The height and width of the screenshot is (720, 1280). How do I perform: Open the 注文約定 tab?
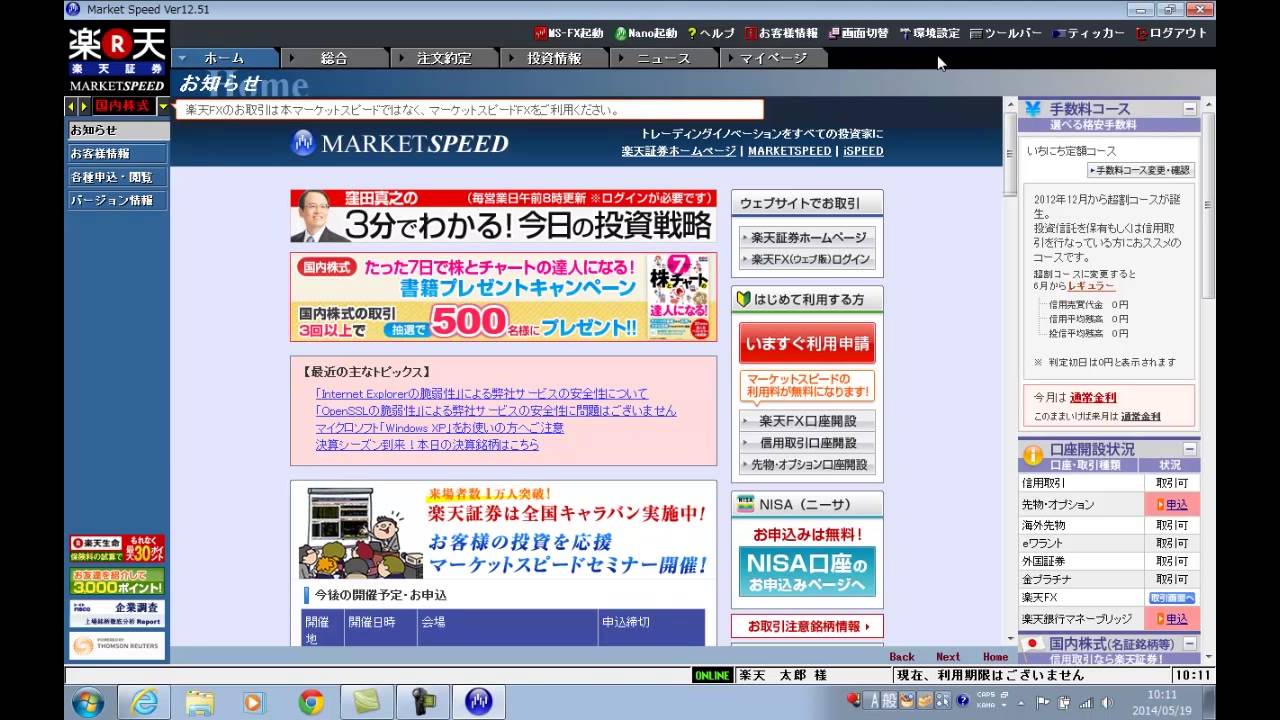click(x=444, y=58)
